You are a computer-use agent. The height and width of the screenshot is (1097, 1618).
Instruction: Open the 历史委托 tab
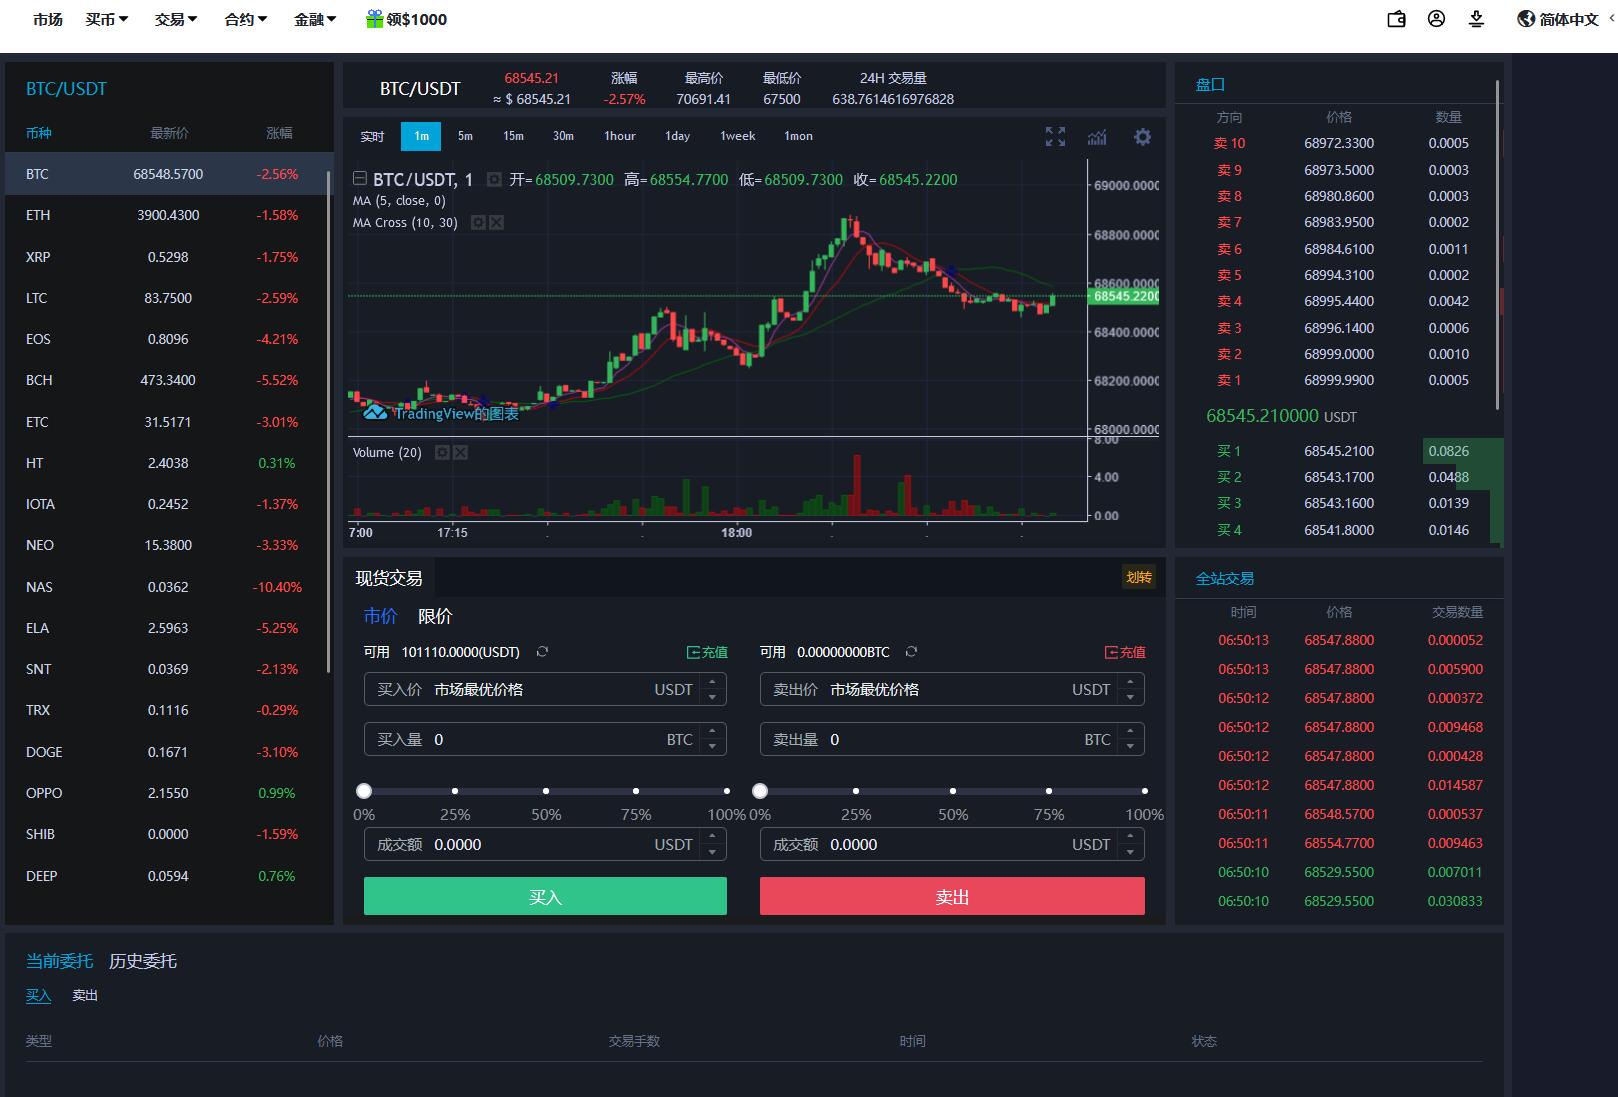tap(143, 961)
